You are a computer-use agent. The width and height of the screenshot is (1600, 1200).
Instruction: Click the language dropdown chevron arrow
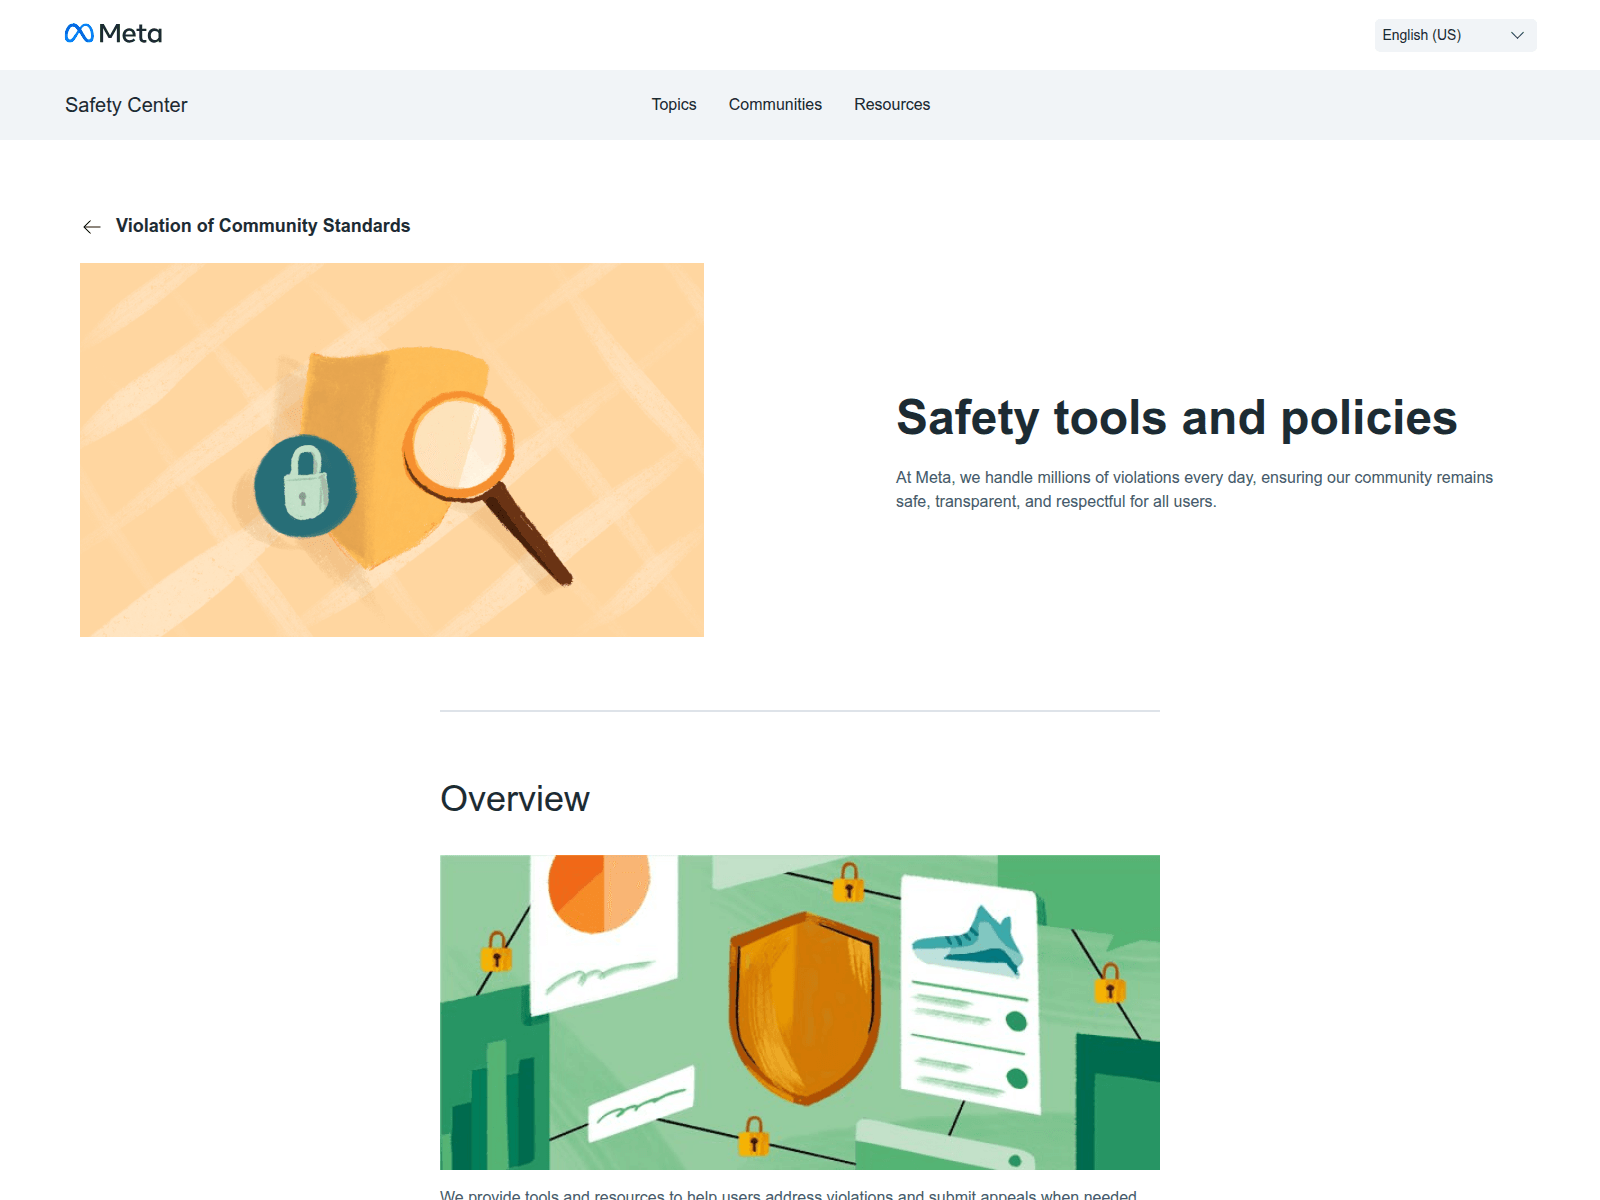[x=1517, y=35]
